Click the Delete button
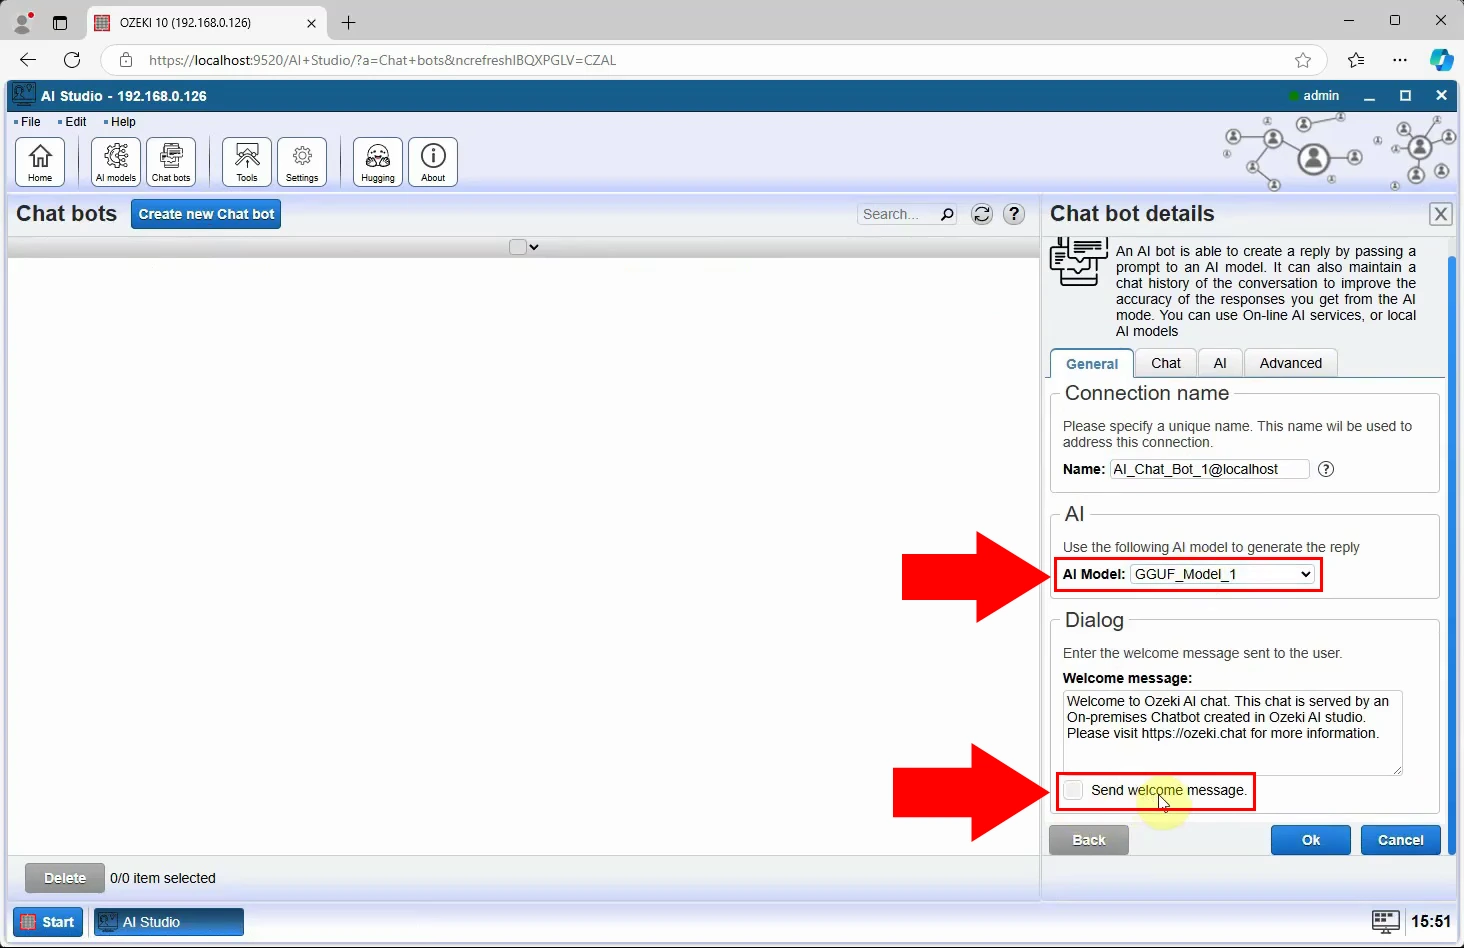The width and height of the screenshot is (1464, 948). [x=65, y=878]
